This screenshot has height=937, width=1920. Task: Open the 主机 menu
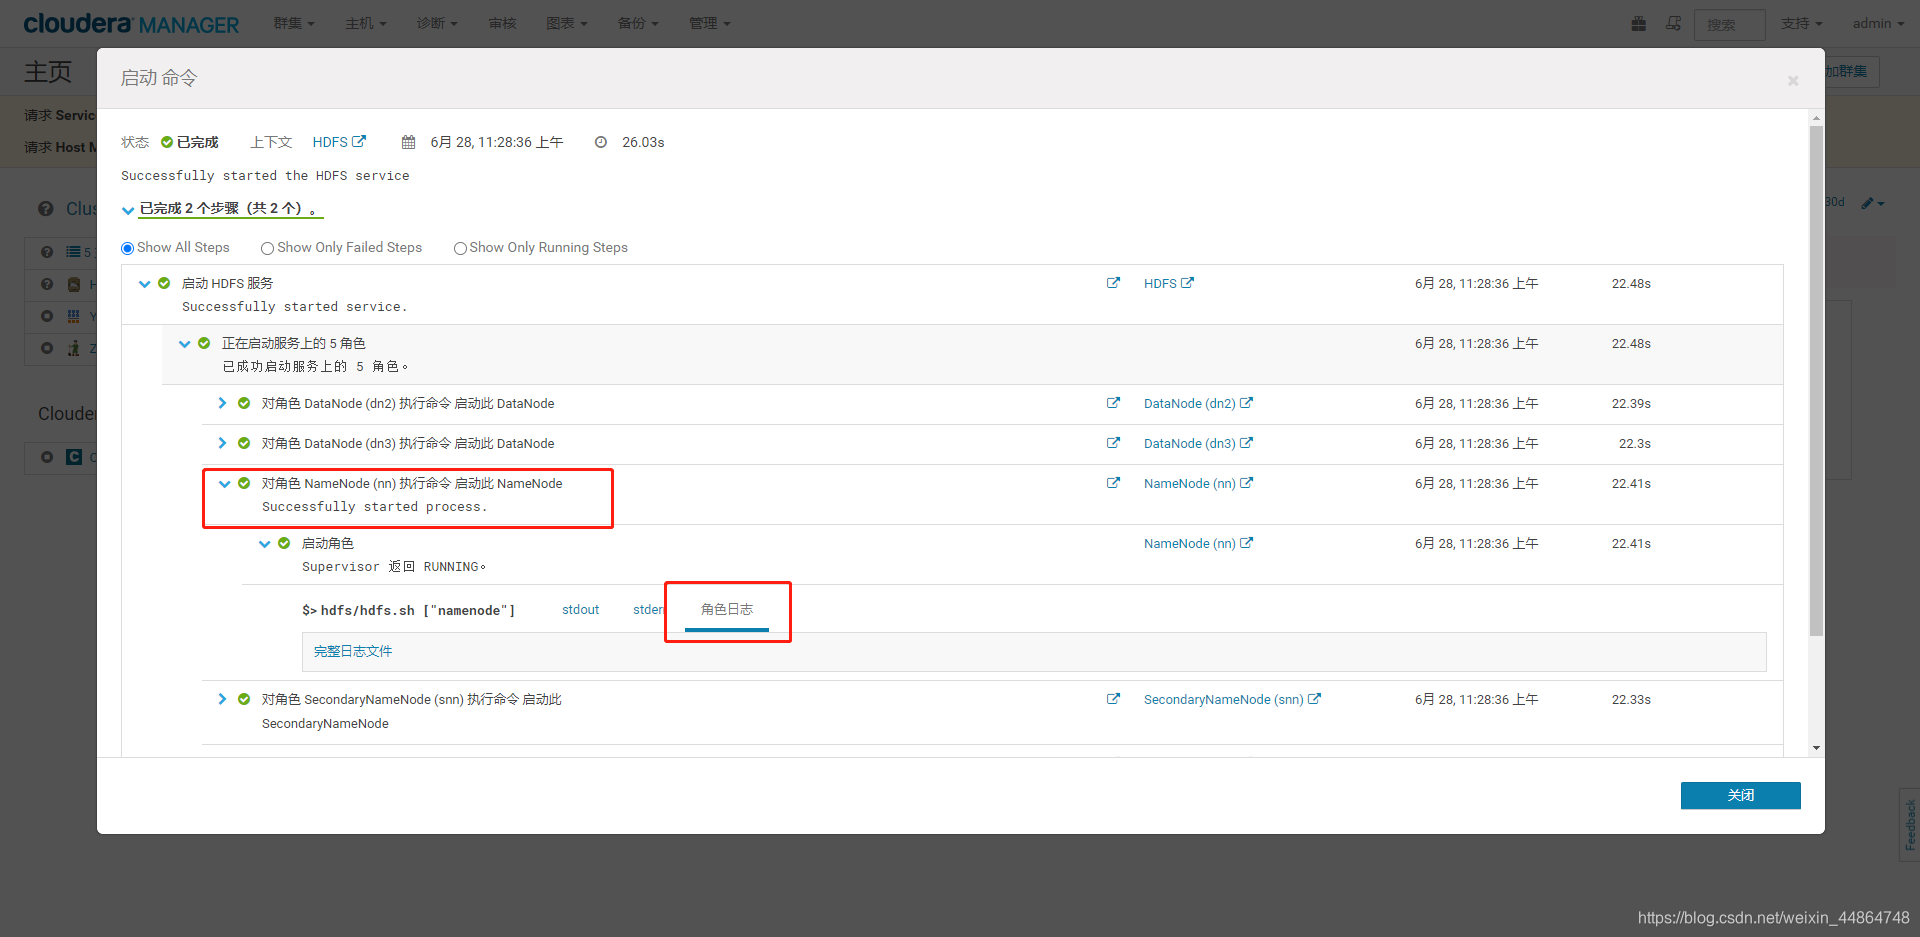point(365,23)
